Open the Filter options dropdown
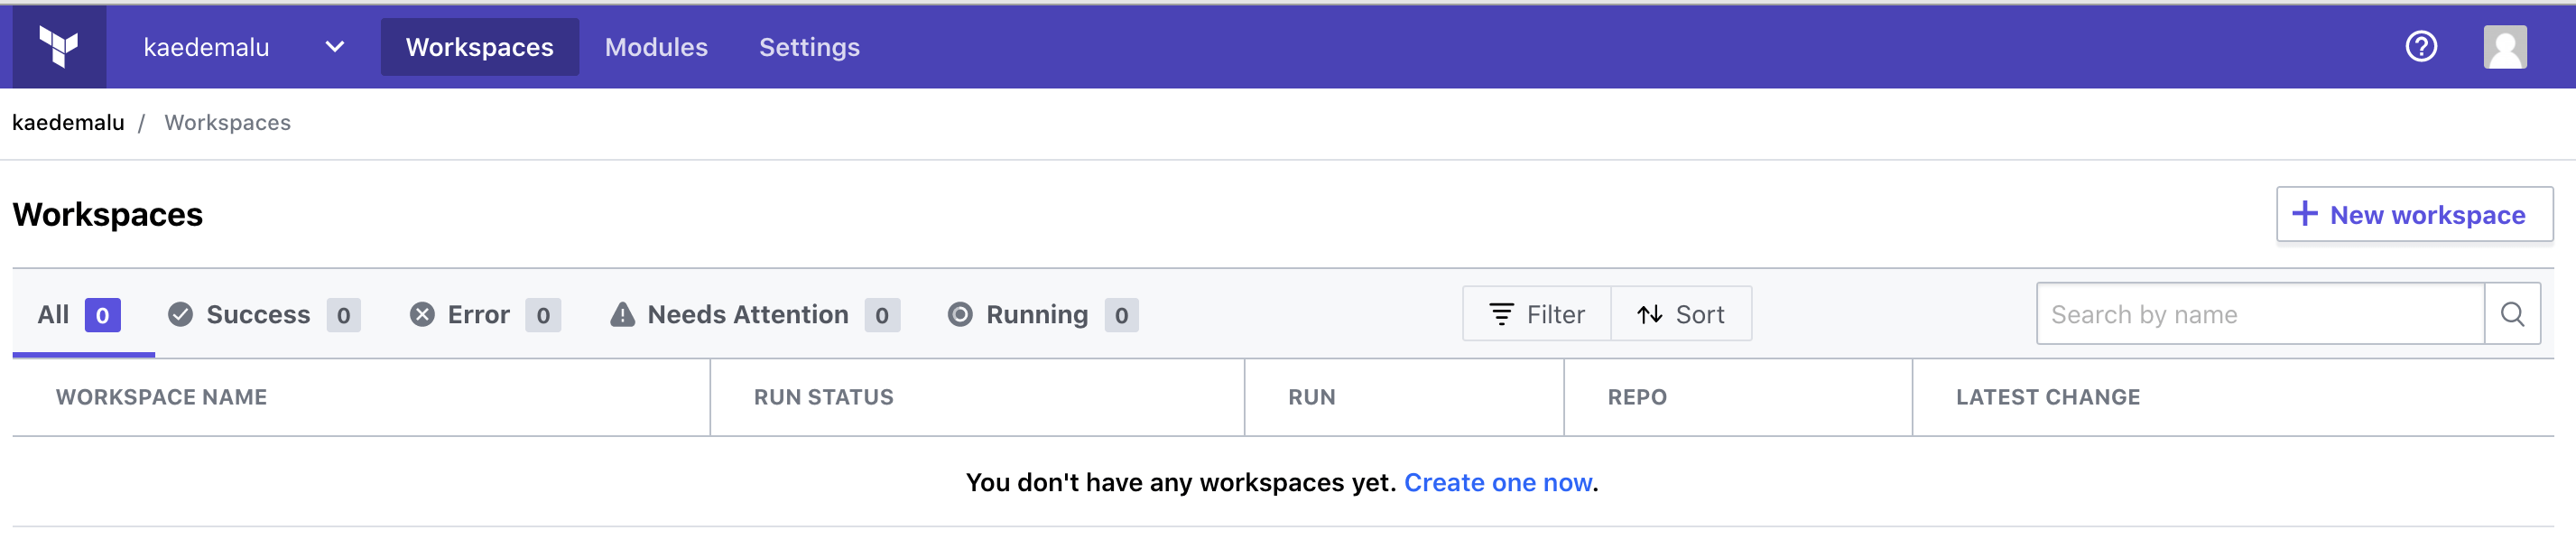 coord(1537,314)
